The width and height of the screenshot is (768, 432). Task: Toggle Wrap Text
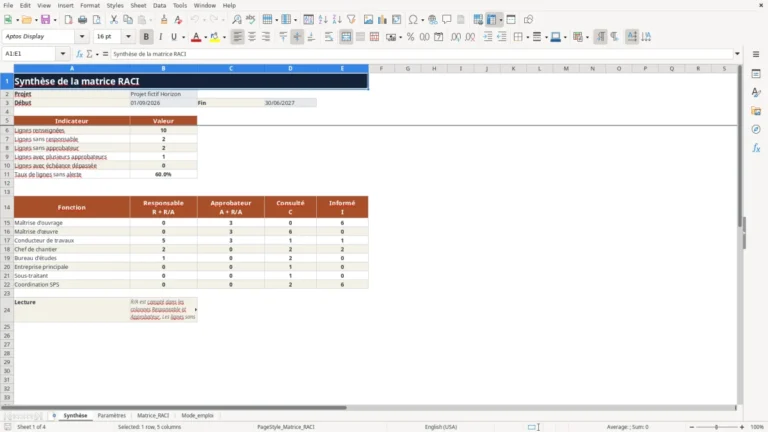coord(329,37)
